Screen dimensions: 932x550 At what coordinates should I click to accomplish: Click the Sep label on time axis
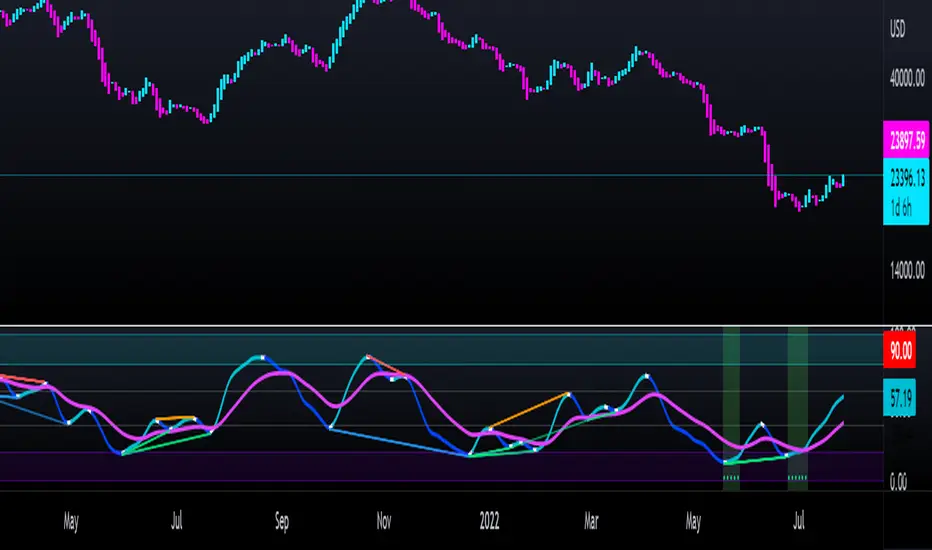282,521
